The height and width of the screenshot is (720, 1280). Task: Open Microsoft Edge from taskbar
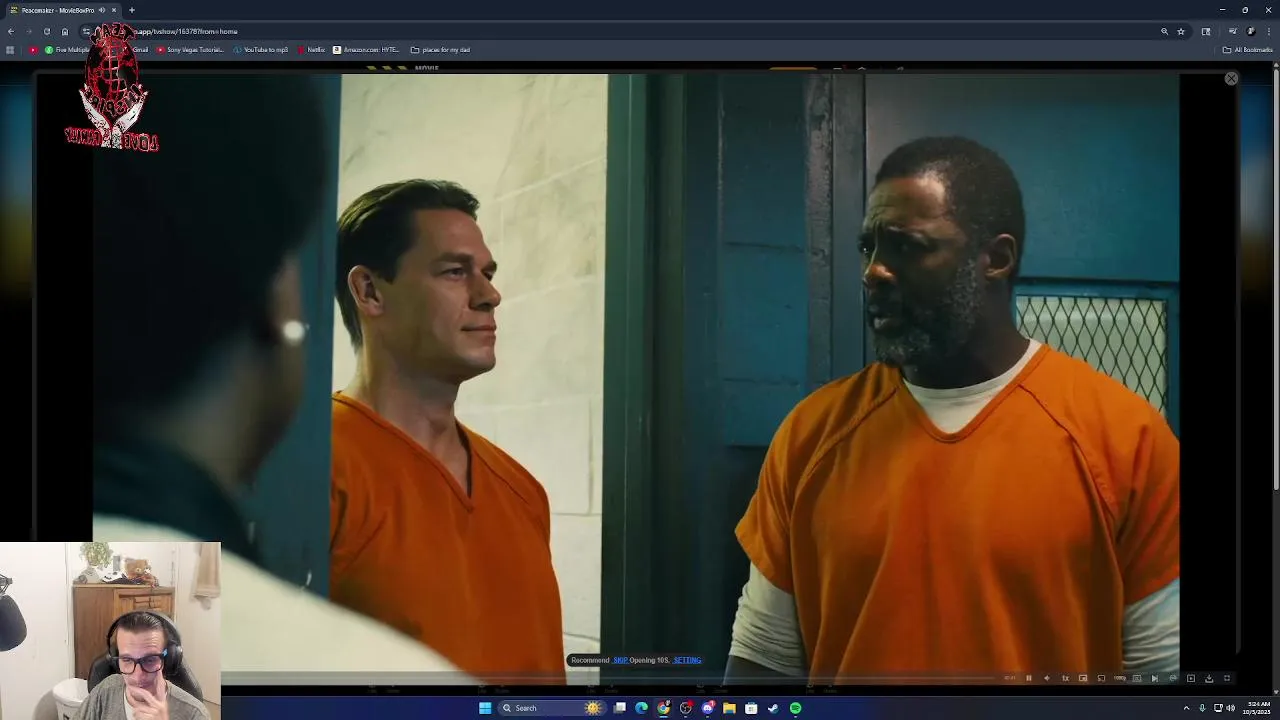point(642,708)
